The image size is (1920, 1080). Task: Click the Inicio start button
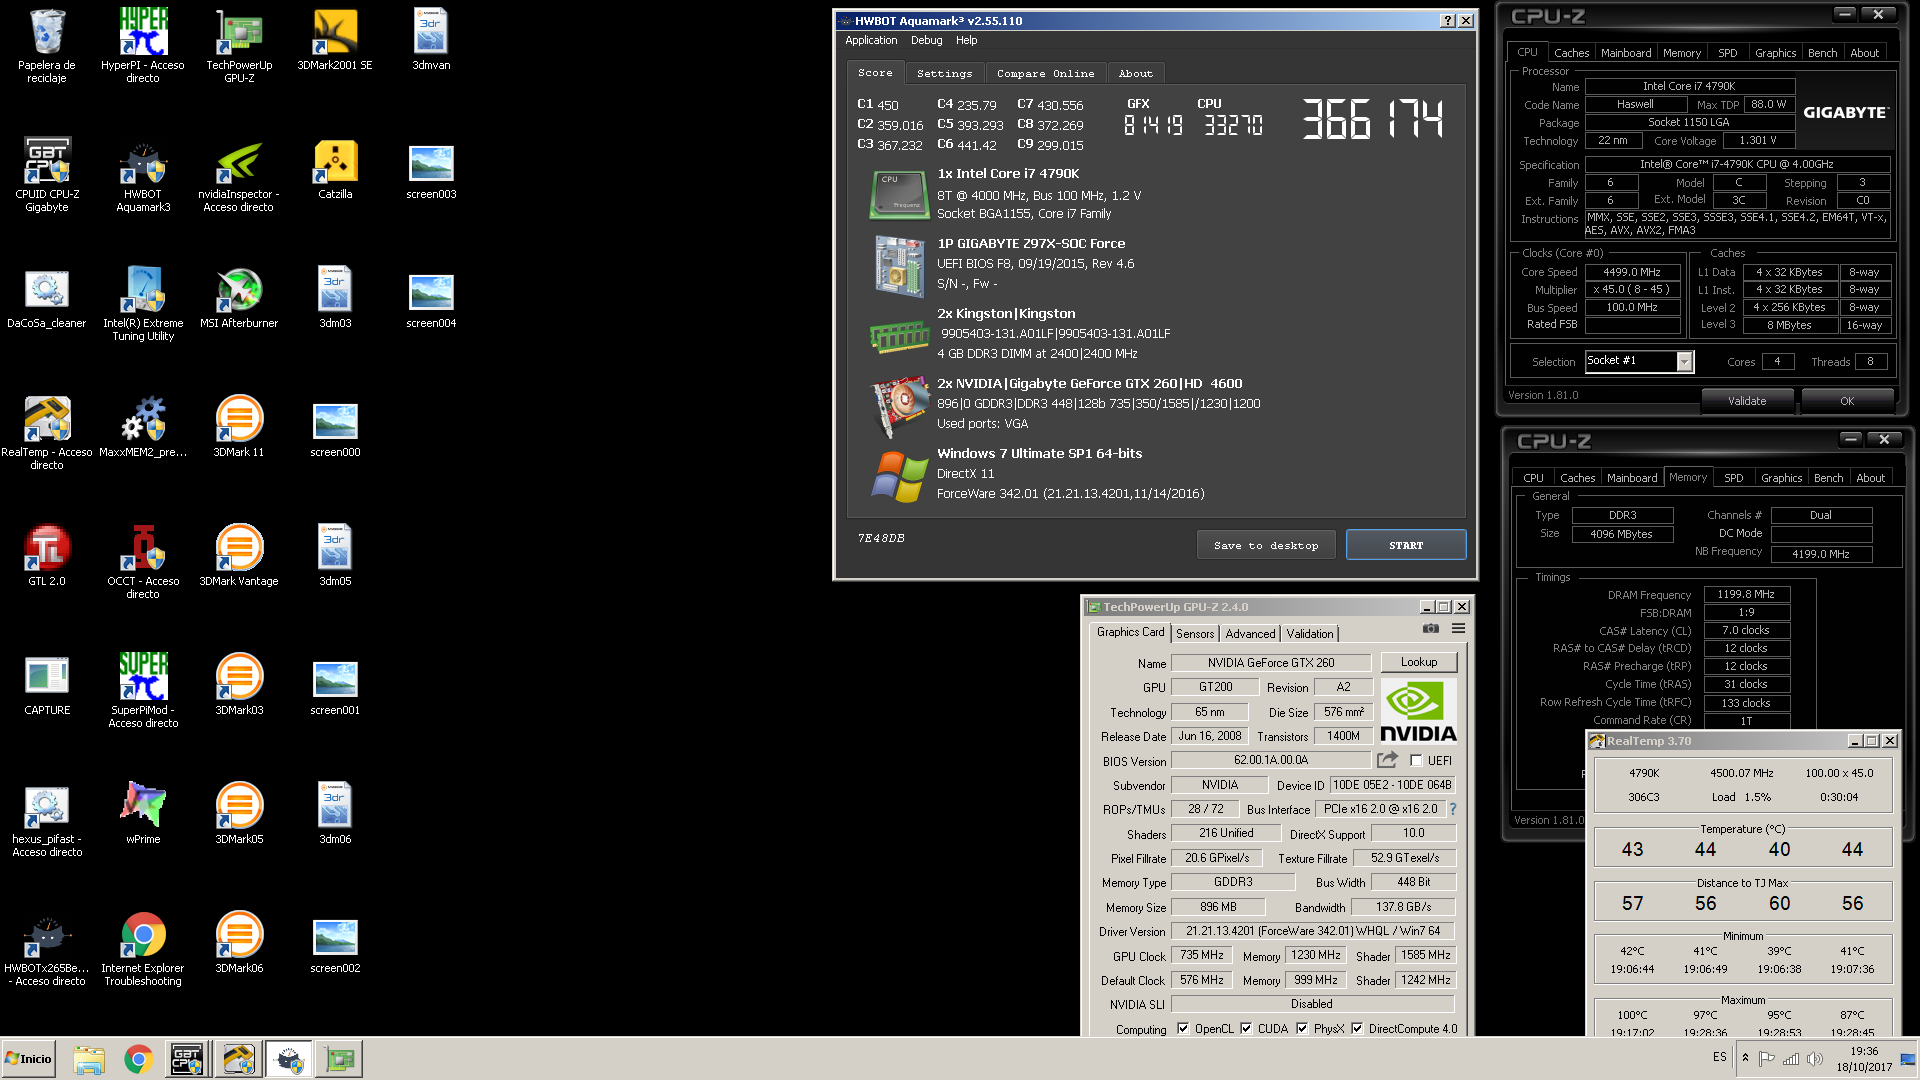click(x=28, y=1059)
